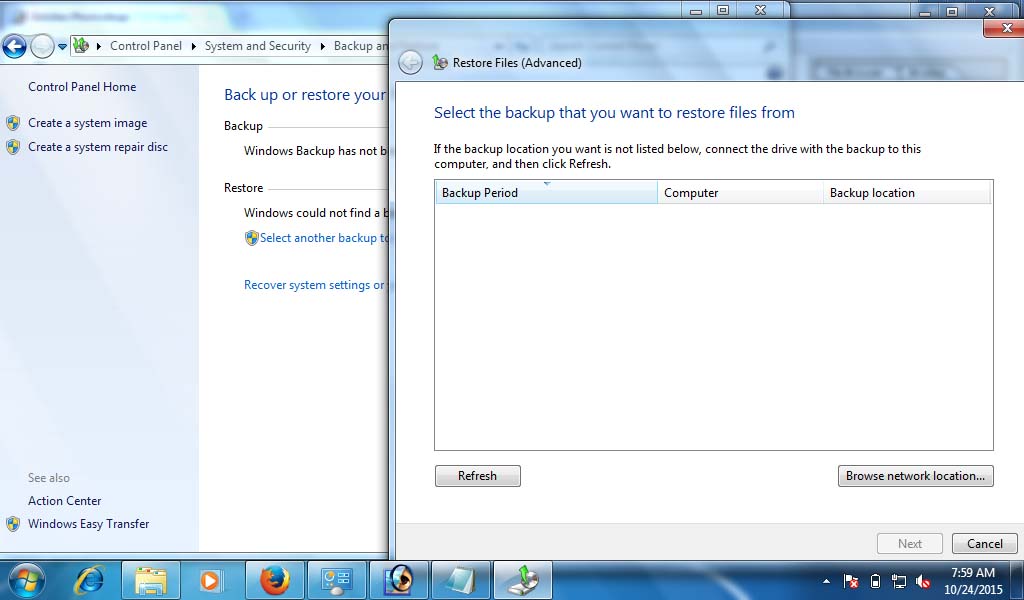Open recent pages dropdown in Control Panel

click(x=62, y=46)
